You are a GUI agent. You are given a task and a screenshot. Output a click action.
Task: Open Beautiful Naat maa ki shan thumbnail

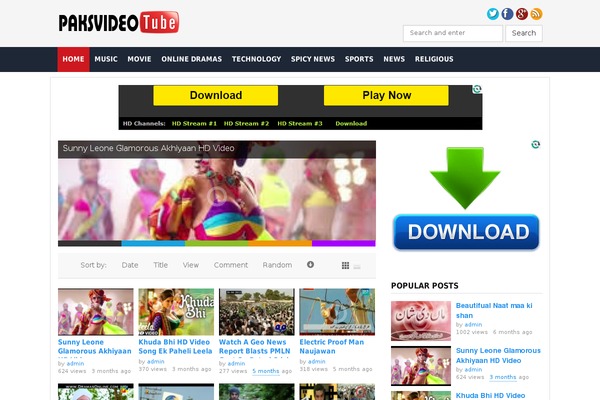[x=421, y=321]
